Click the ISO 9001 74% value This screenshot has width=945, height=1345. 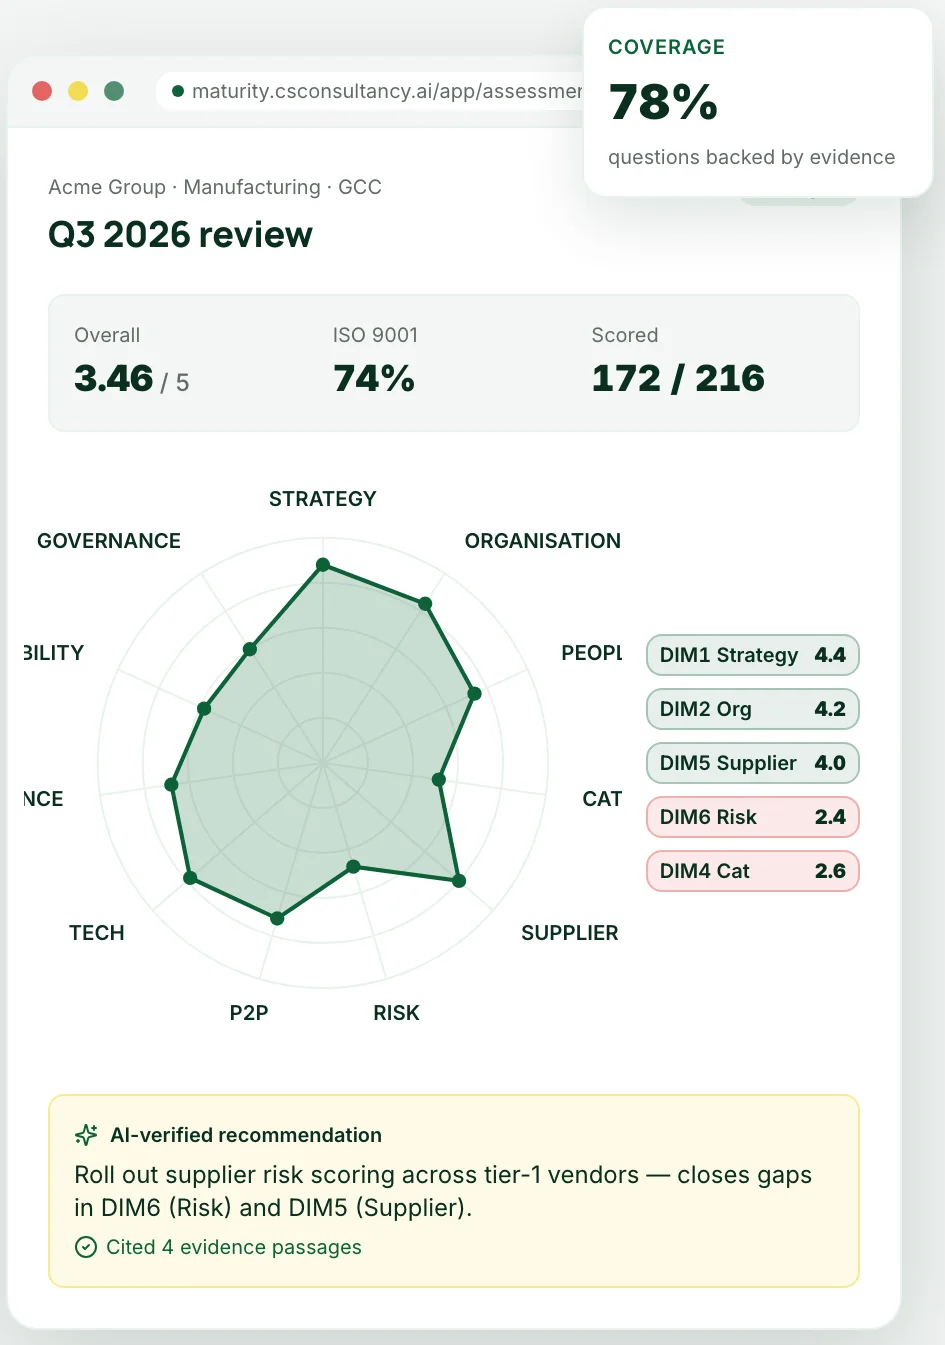374,379
